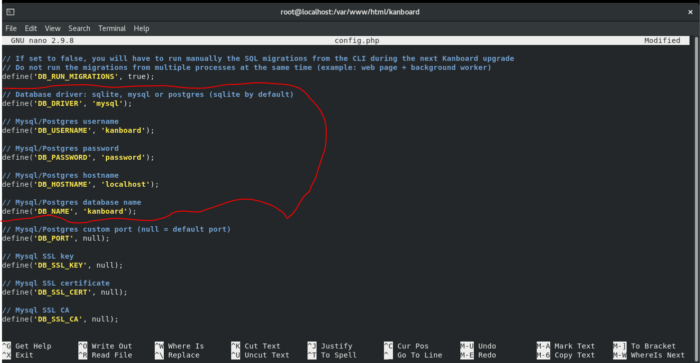Click the Go To Line shortcut label

point(420,355)
